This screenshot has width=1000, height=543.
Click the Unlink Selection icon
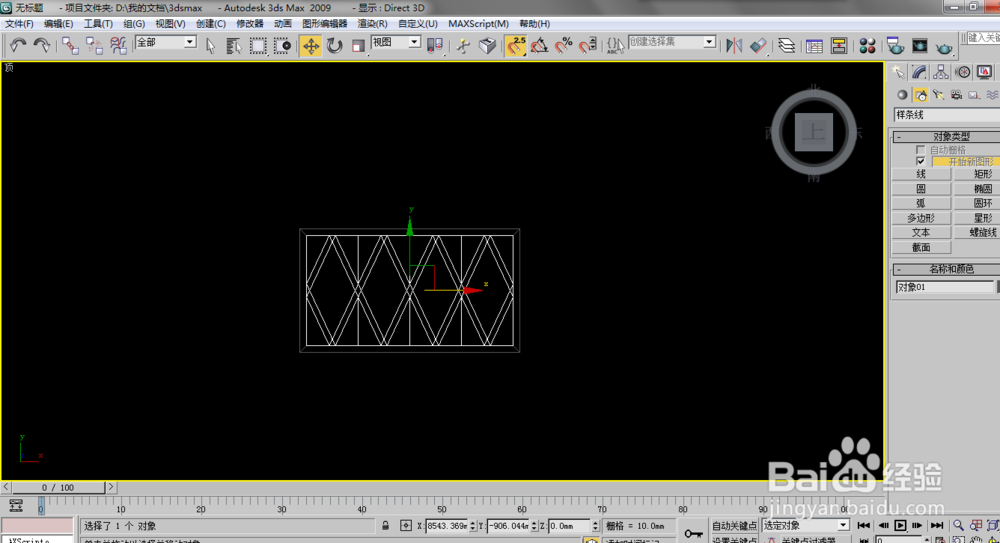point(94,45)
